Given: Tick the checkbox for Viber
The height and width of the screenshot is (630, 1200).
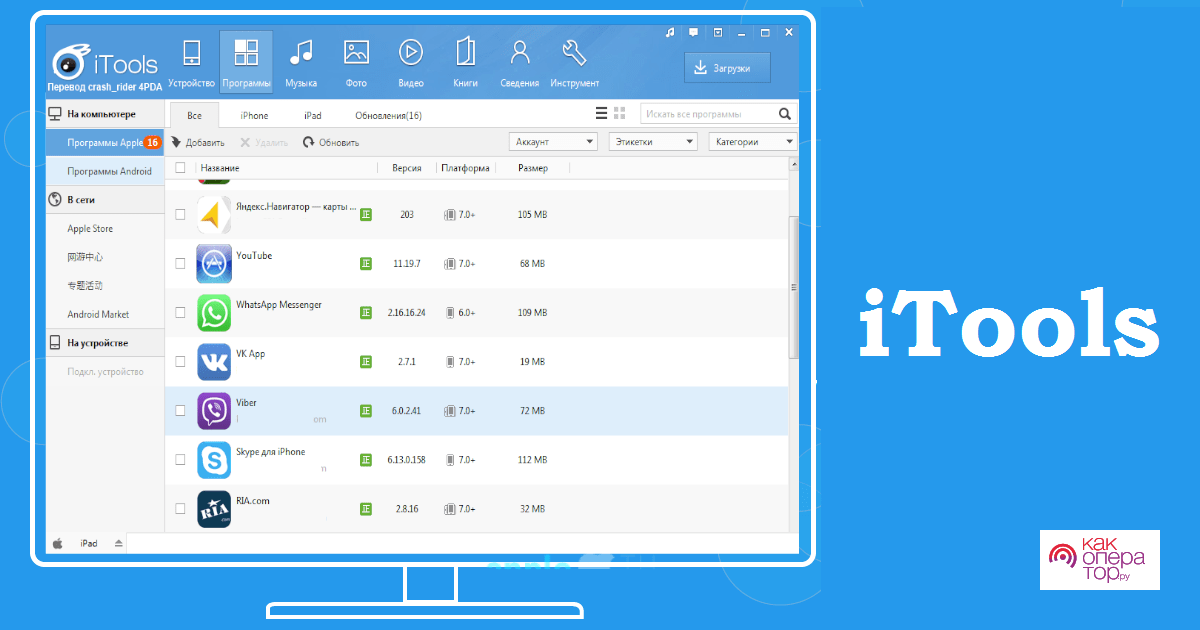Looking at the screenshot, I should [x=180, y=410].
